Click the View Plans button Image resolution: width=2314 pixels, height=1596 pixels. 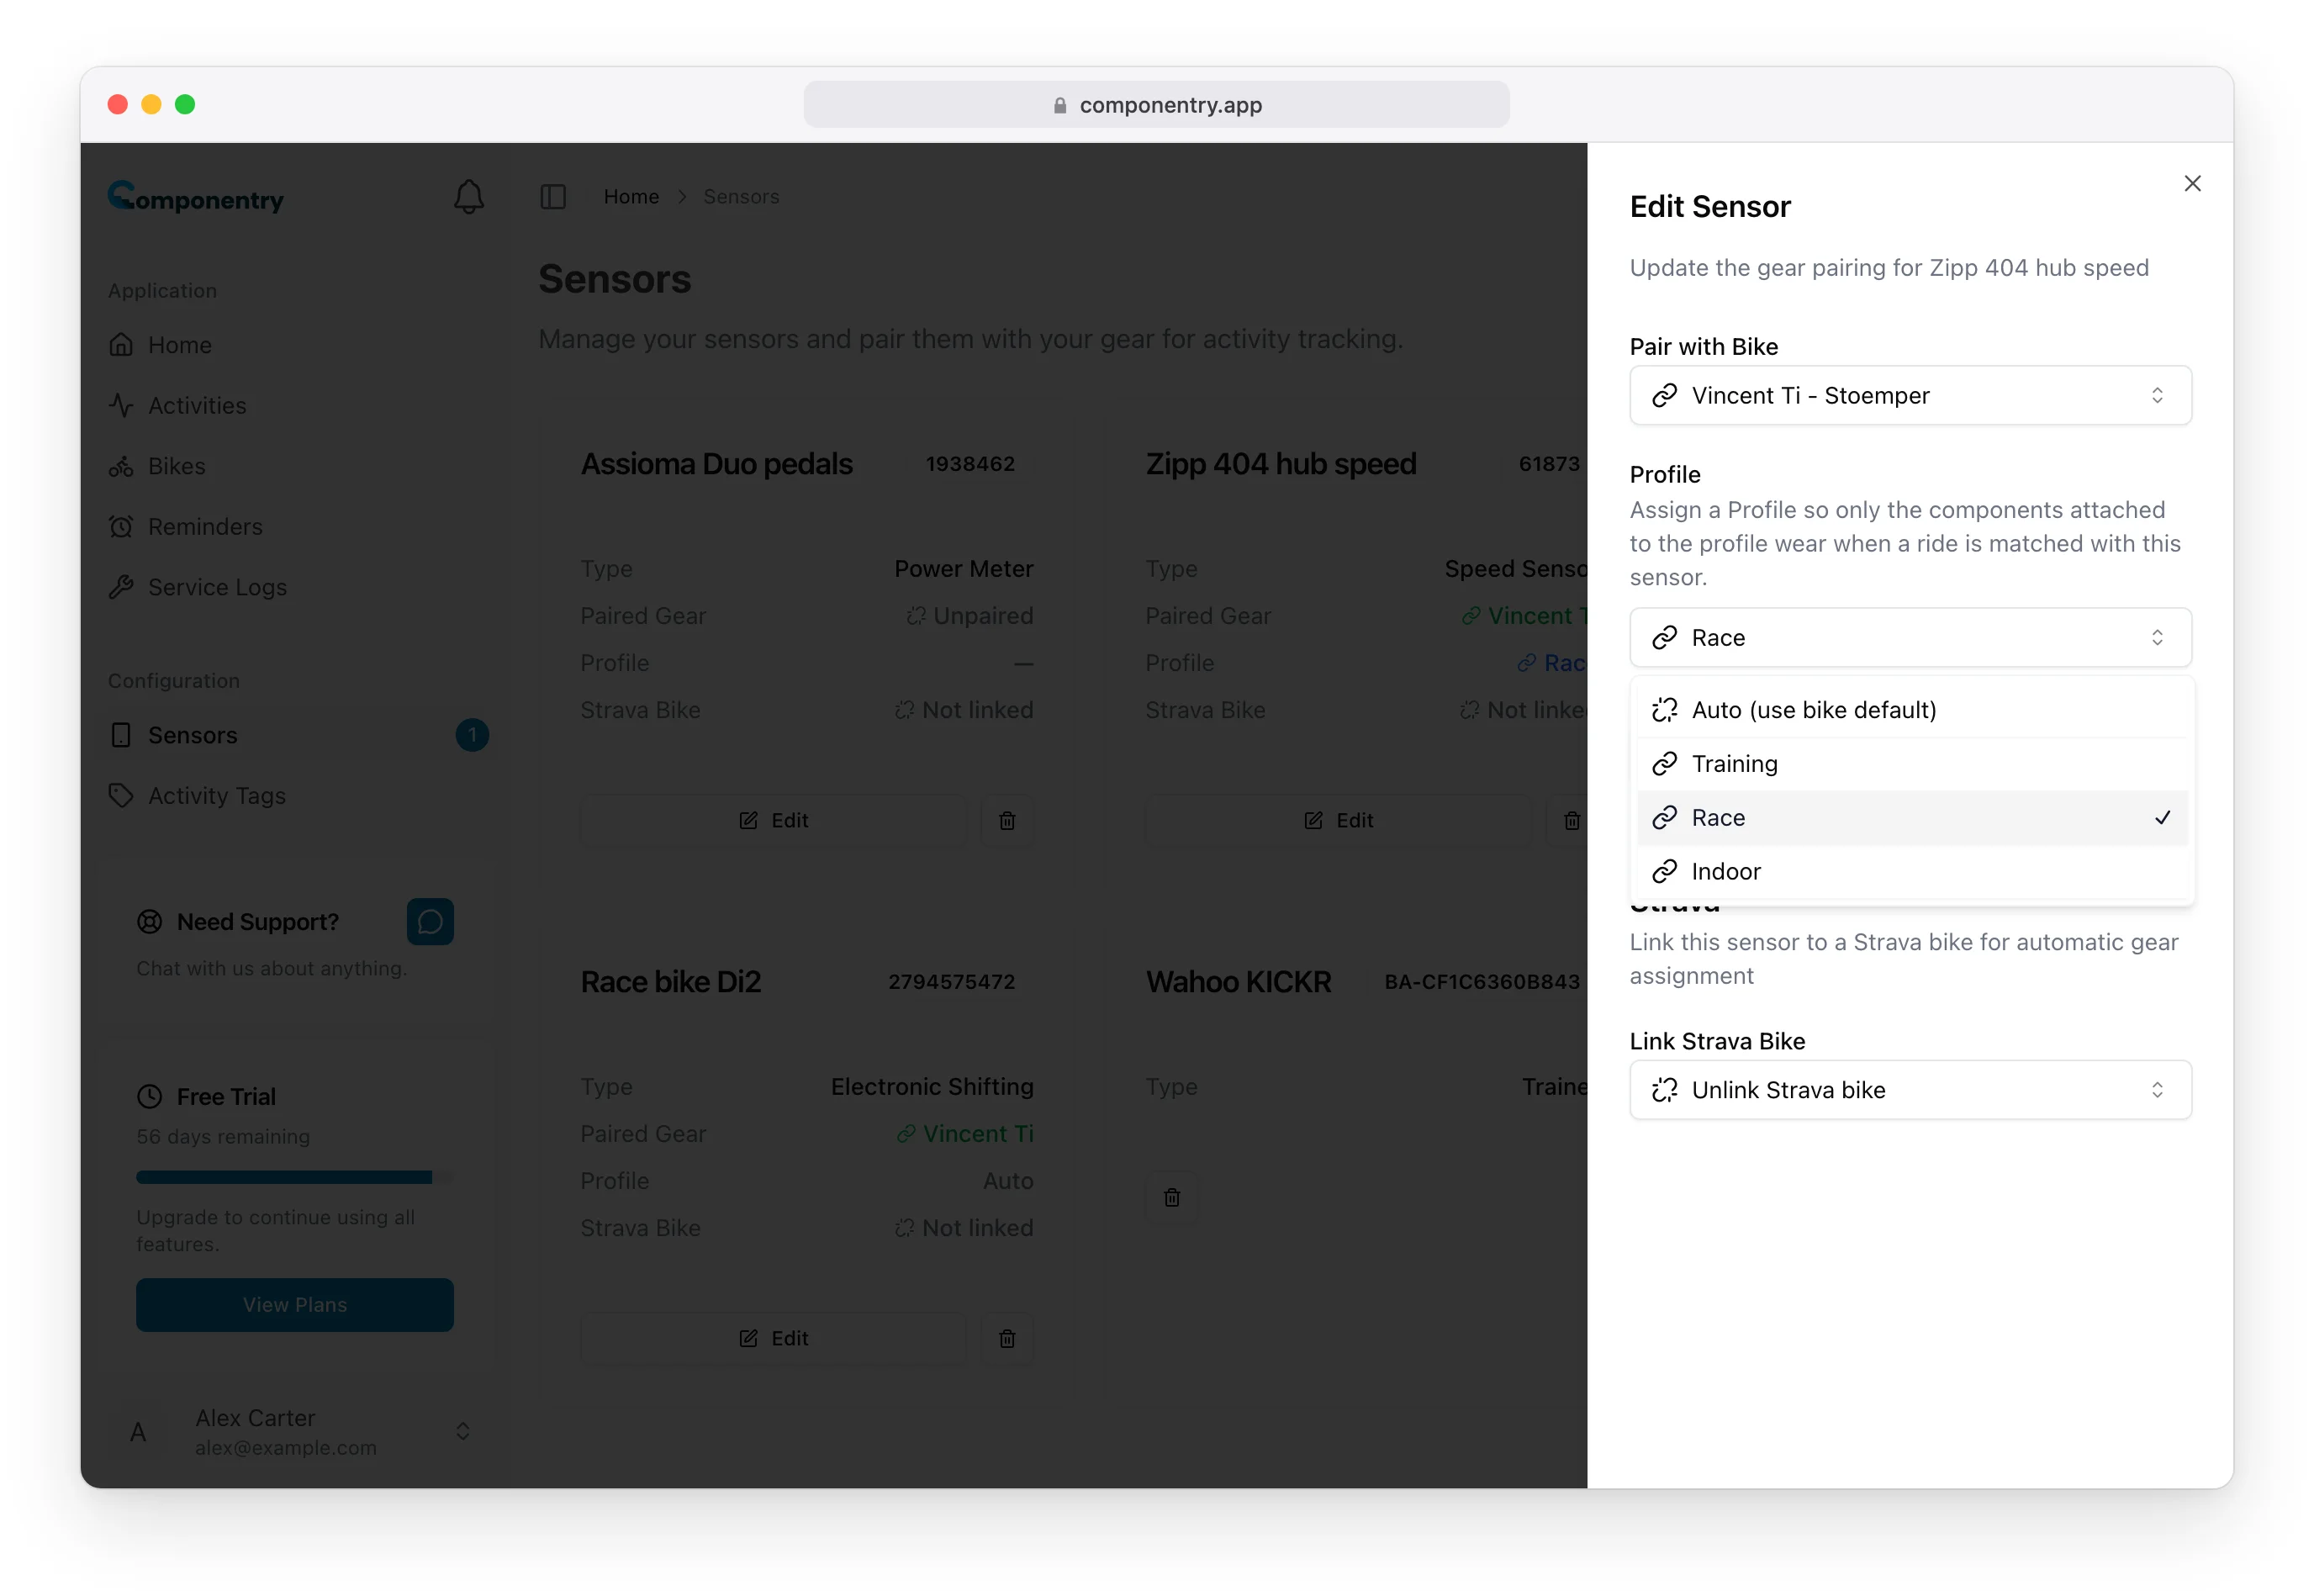coord(295,1304)
